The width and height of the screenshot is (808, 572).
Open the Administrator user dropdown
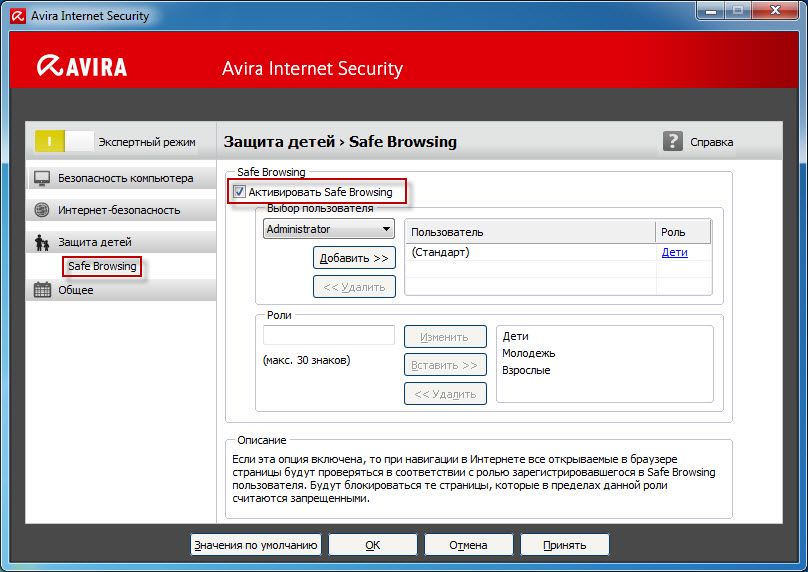(329, 229)
